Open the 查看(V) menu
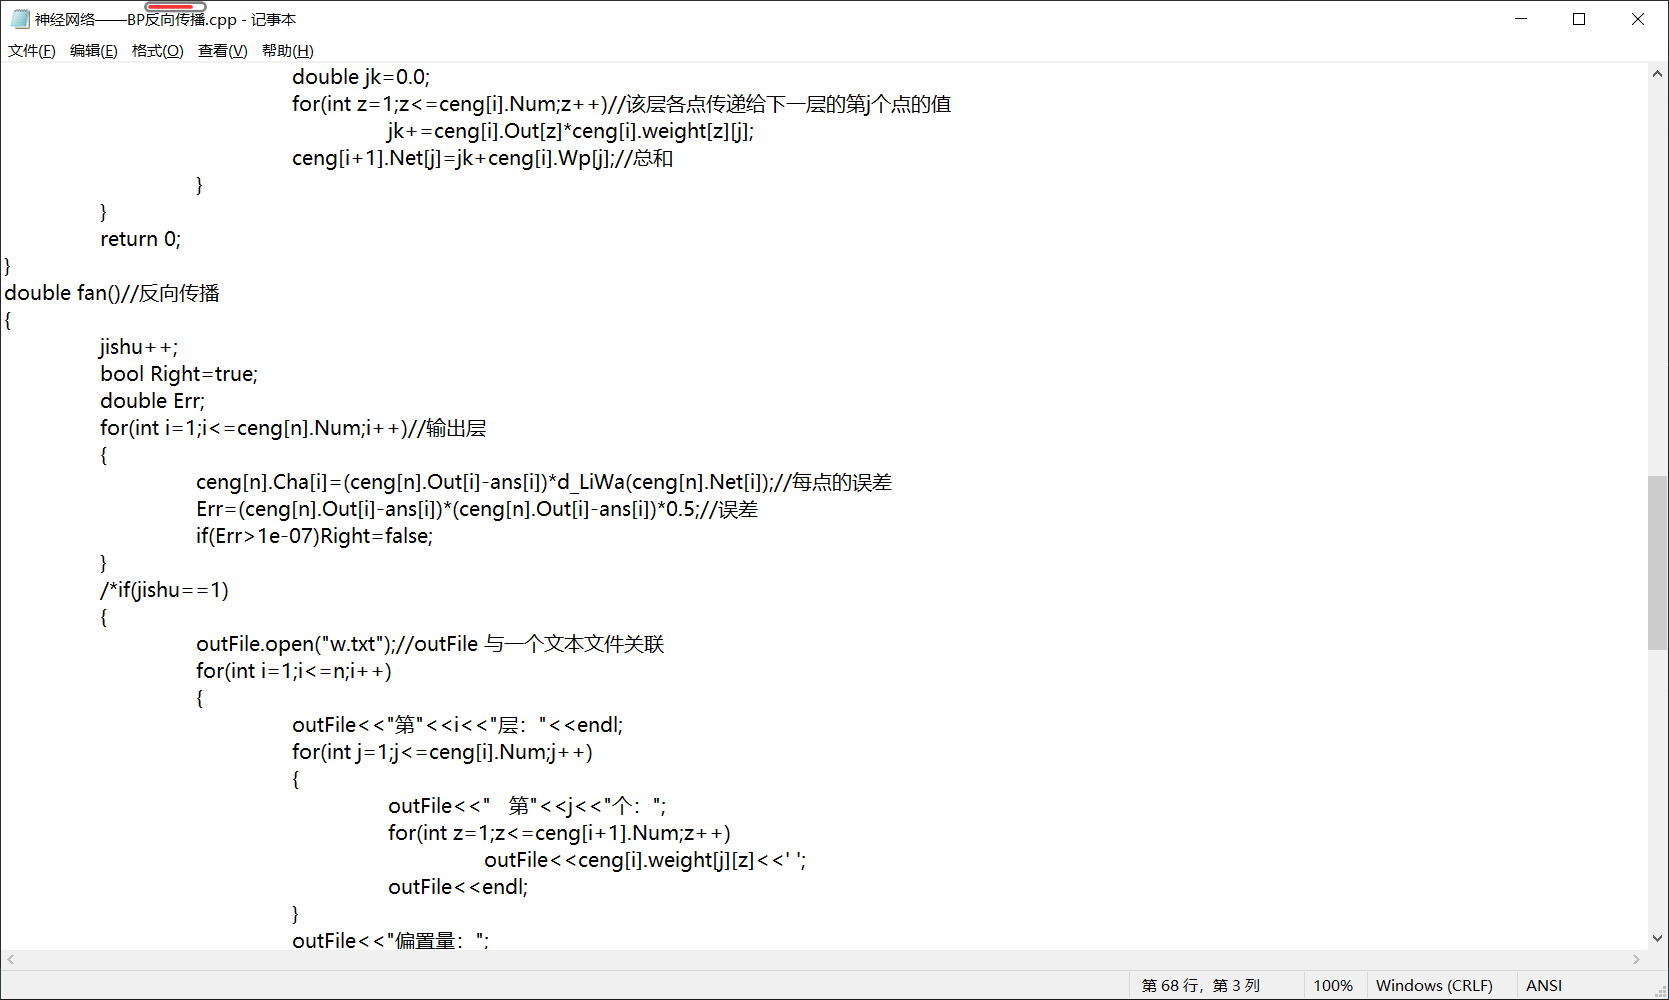The height and width of the screenshot is (1000, 1669). tap(223, 51)
